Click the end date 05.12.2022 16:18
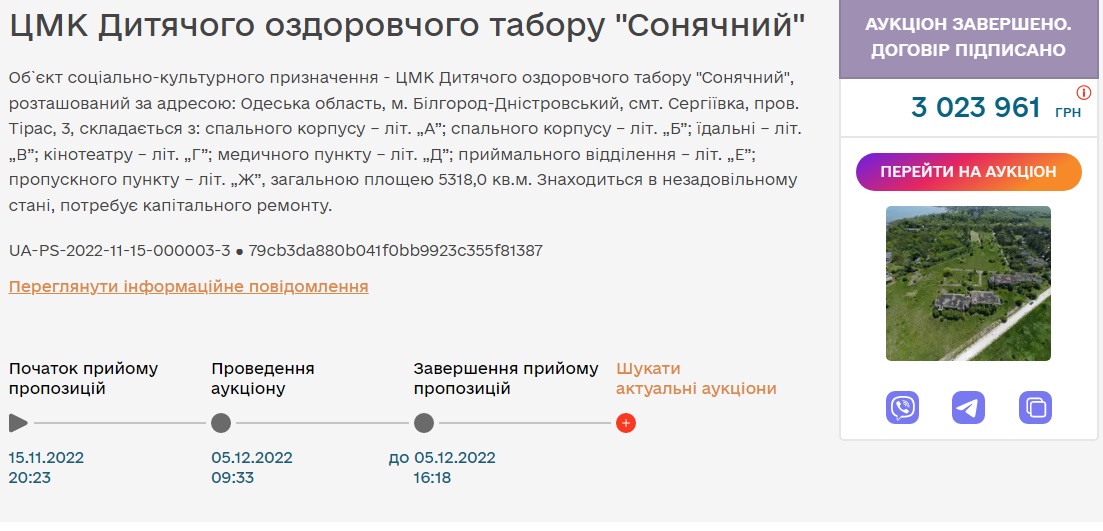The width and height of the screenshot is (1103, 531). (454, 468)
